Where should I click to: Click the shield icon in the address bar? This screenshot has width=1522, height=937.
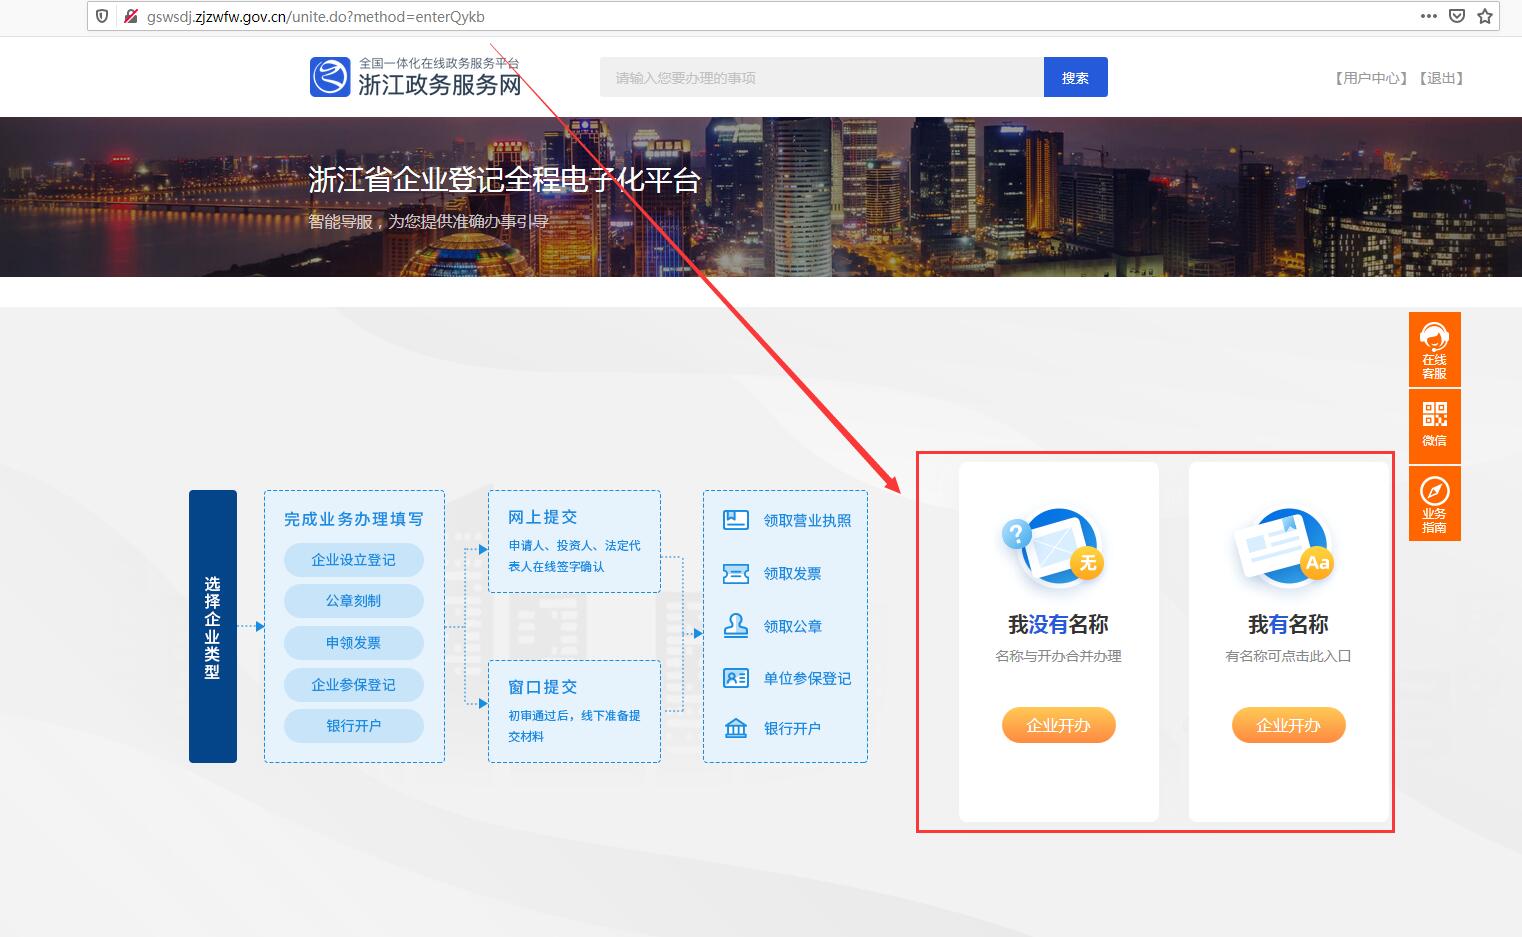(x=101, y=16)
